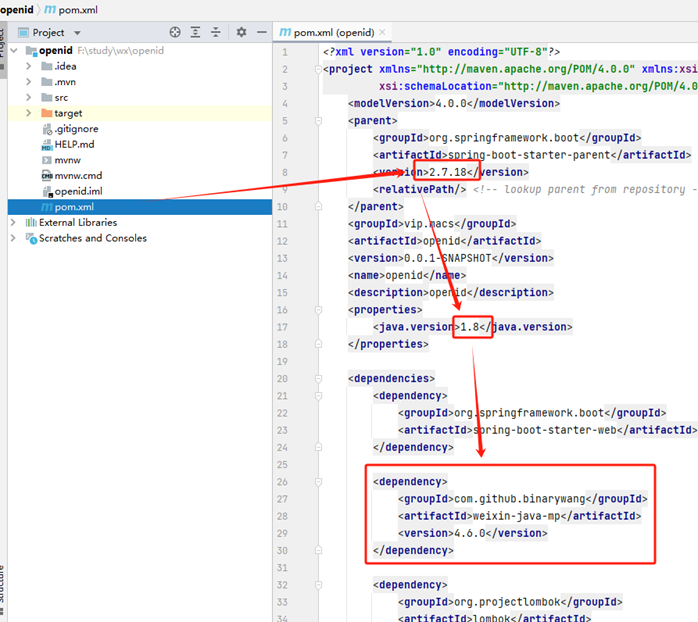Image resolution: width=698 pixels, height=622 pixels.
Task: Click the text spring-boot-starter-parent
Action: point(528,155)
